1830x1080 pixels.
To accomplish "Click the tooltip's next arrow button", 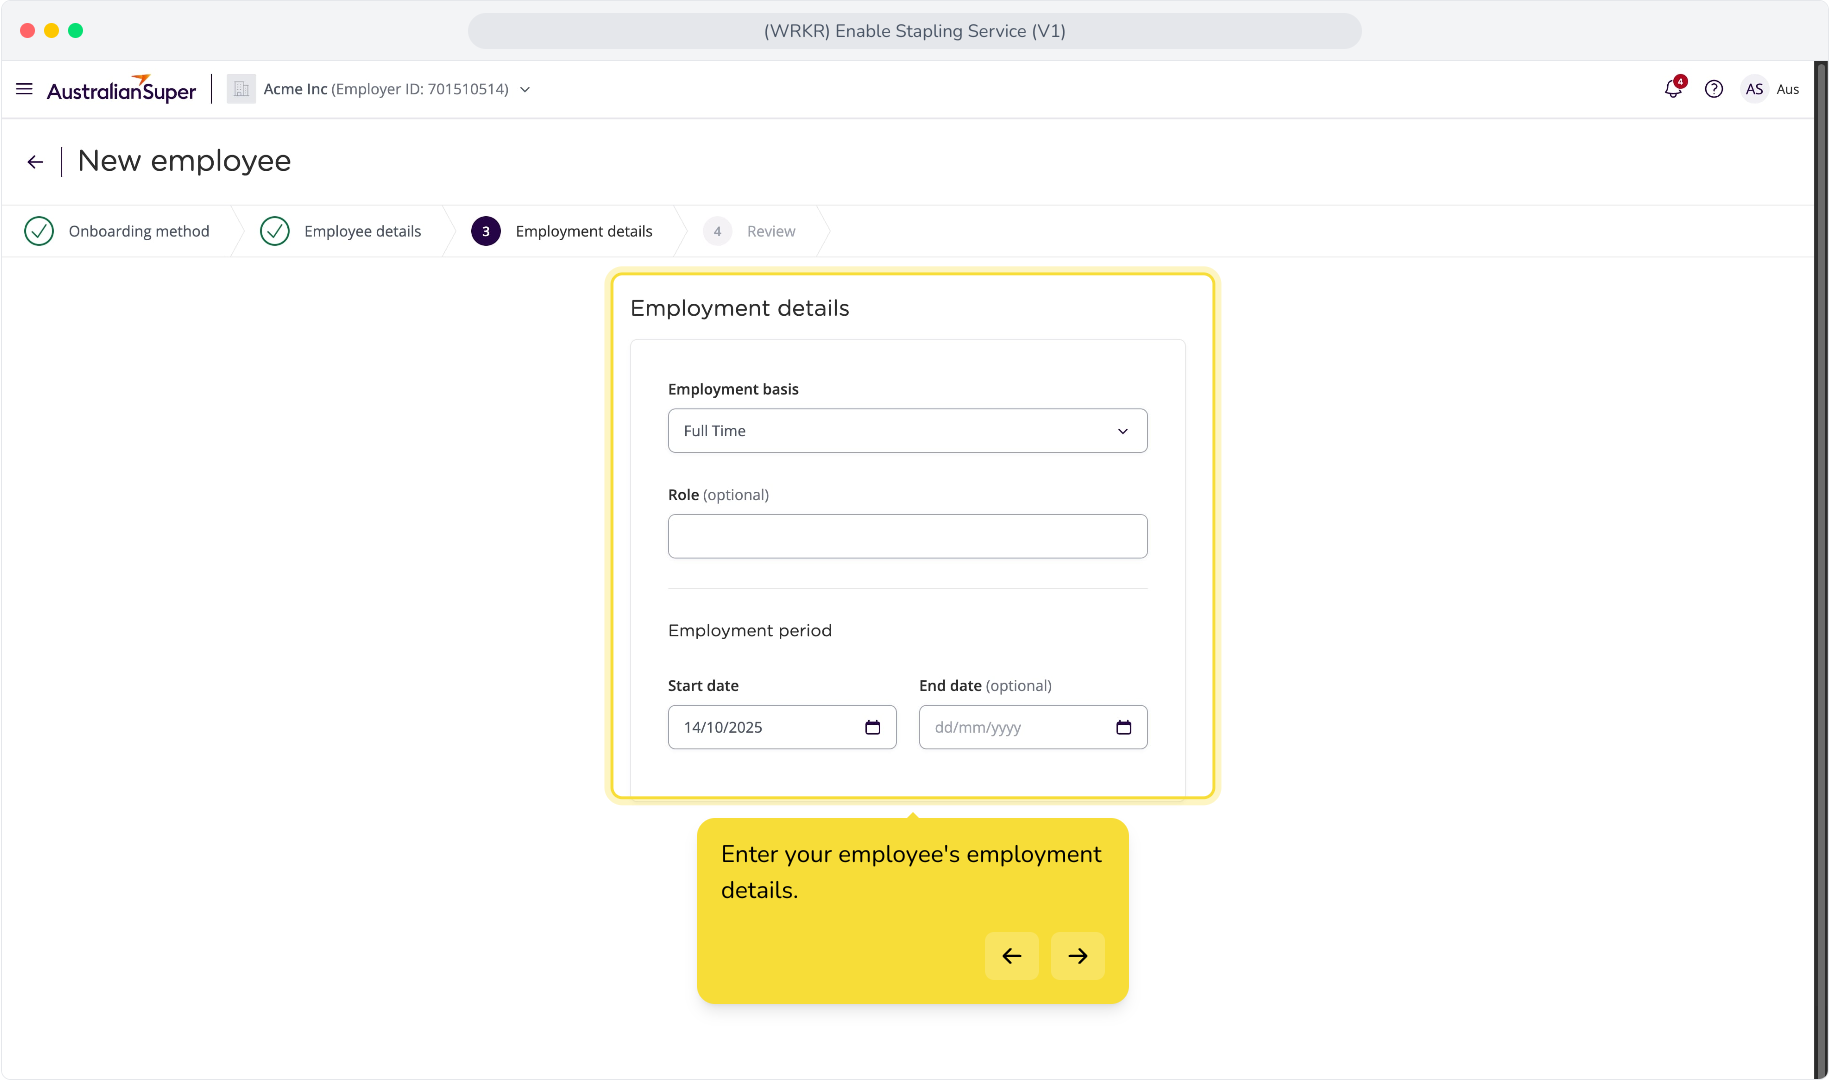I will click(1077, 956).
